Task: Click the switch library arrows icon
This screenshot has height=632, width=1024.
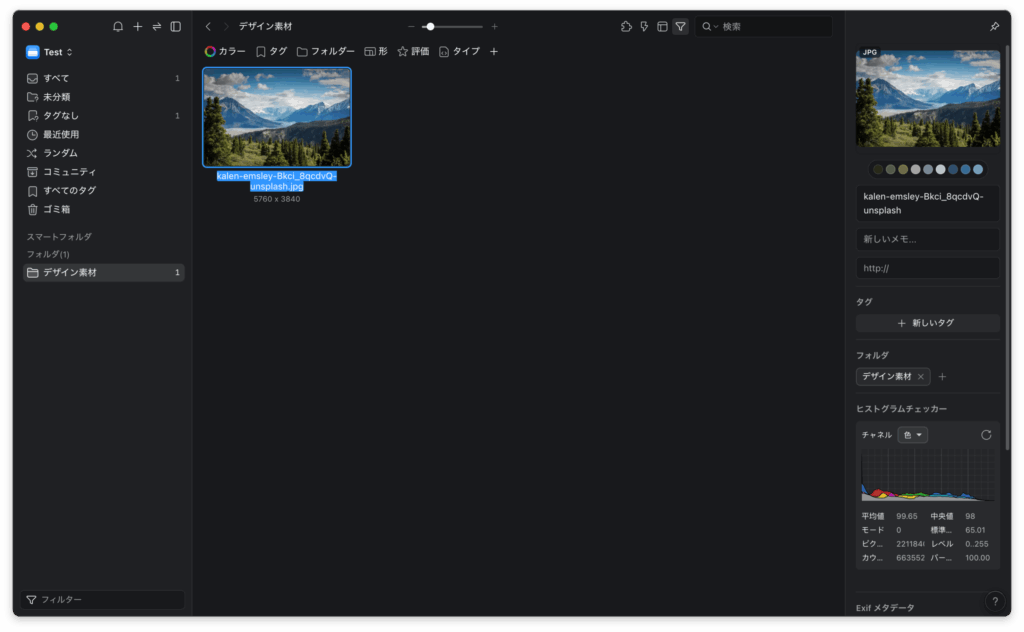Action: pos(157,27)
